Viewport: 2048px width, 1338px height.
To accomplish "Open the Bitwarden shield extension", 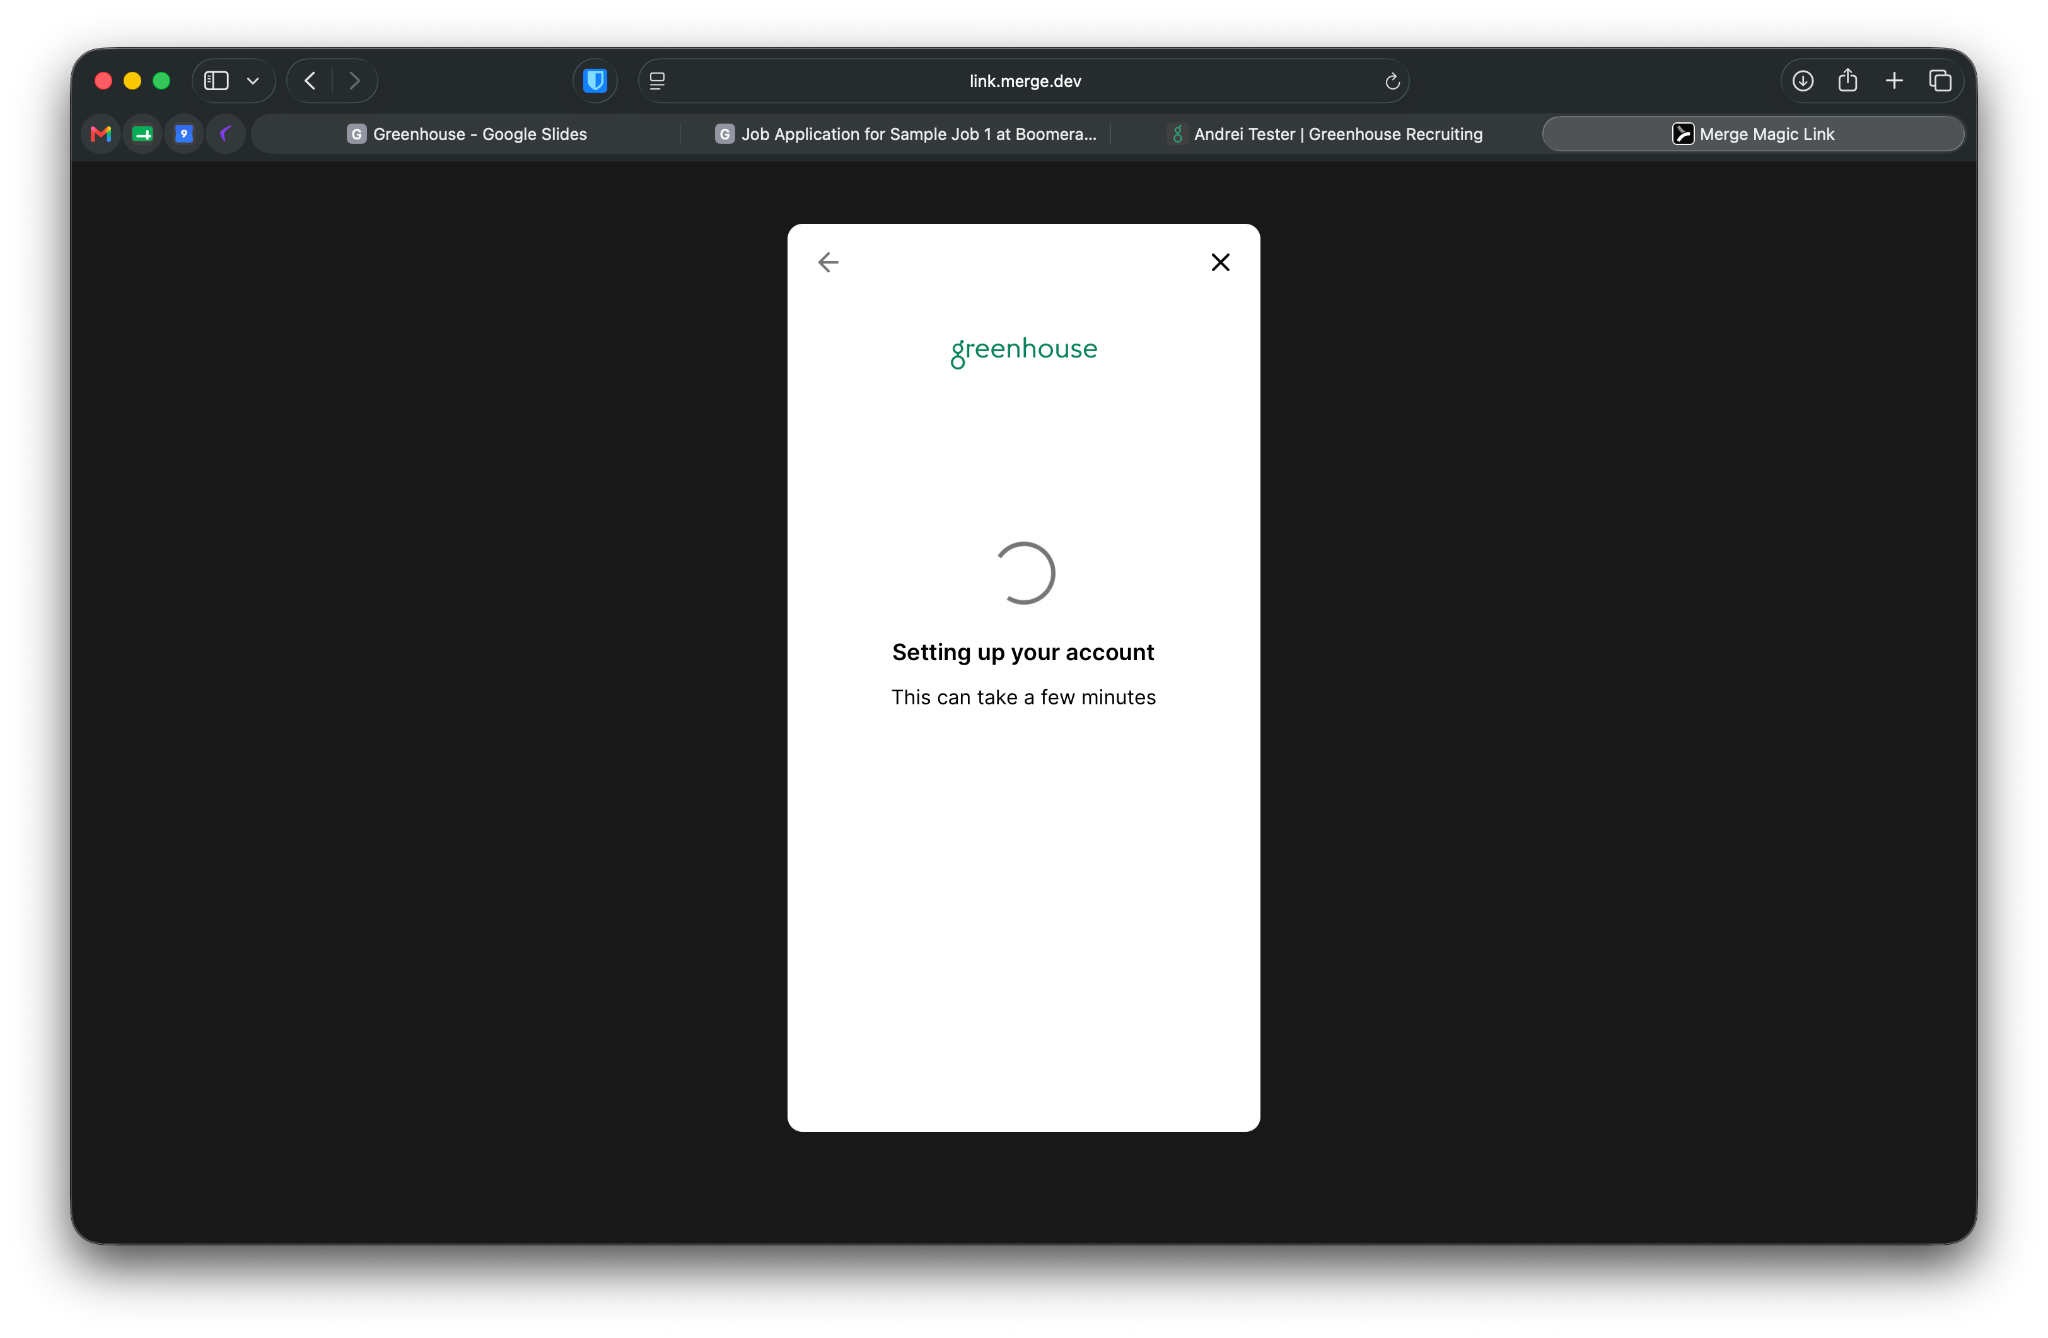I will tap(595, 81).
